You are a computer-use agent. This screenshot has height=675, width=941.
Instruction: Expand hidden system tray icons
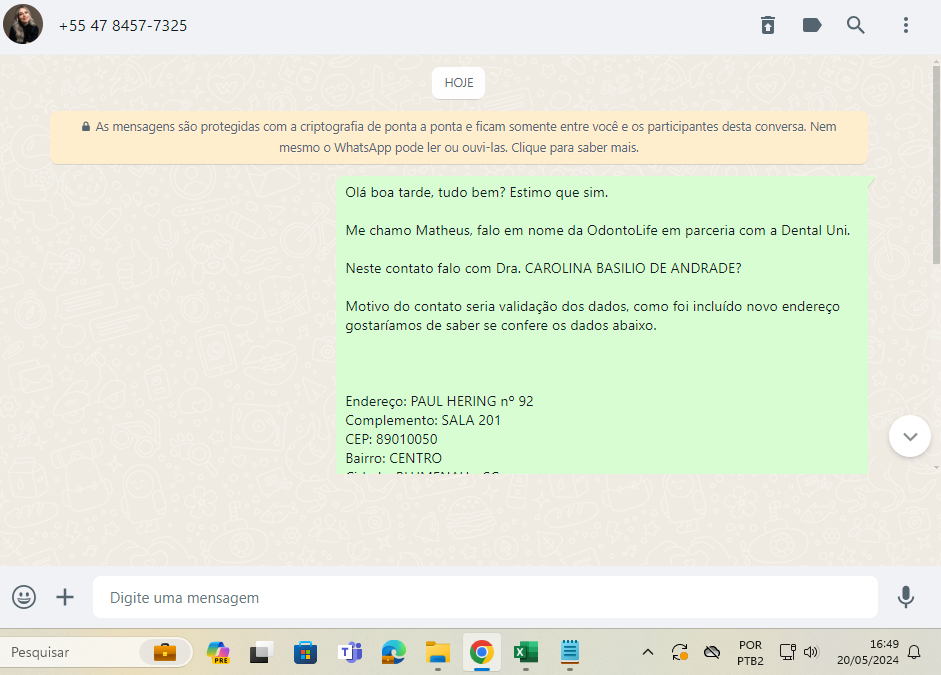click(x=648, y=652)
